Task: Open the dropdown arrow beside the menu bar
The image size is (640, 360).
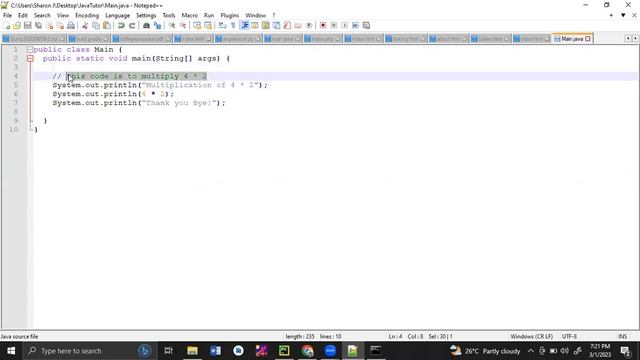Action: tap(623, 15)
